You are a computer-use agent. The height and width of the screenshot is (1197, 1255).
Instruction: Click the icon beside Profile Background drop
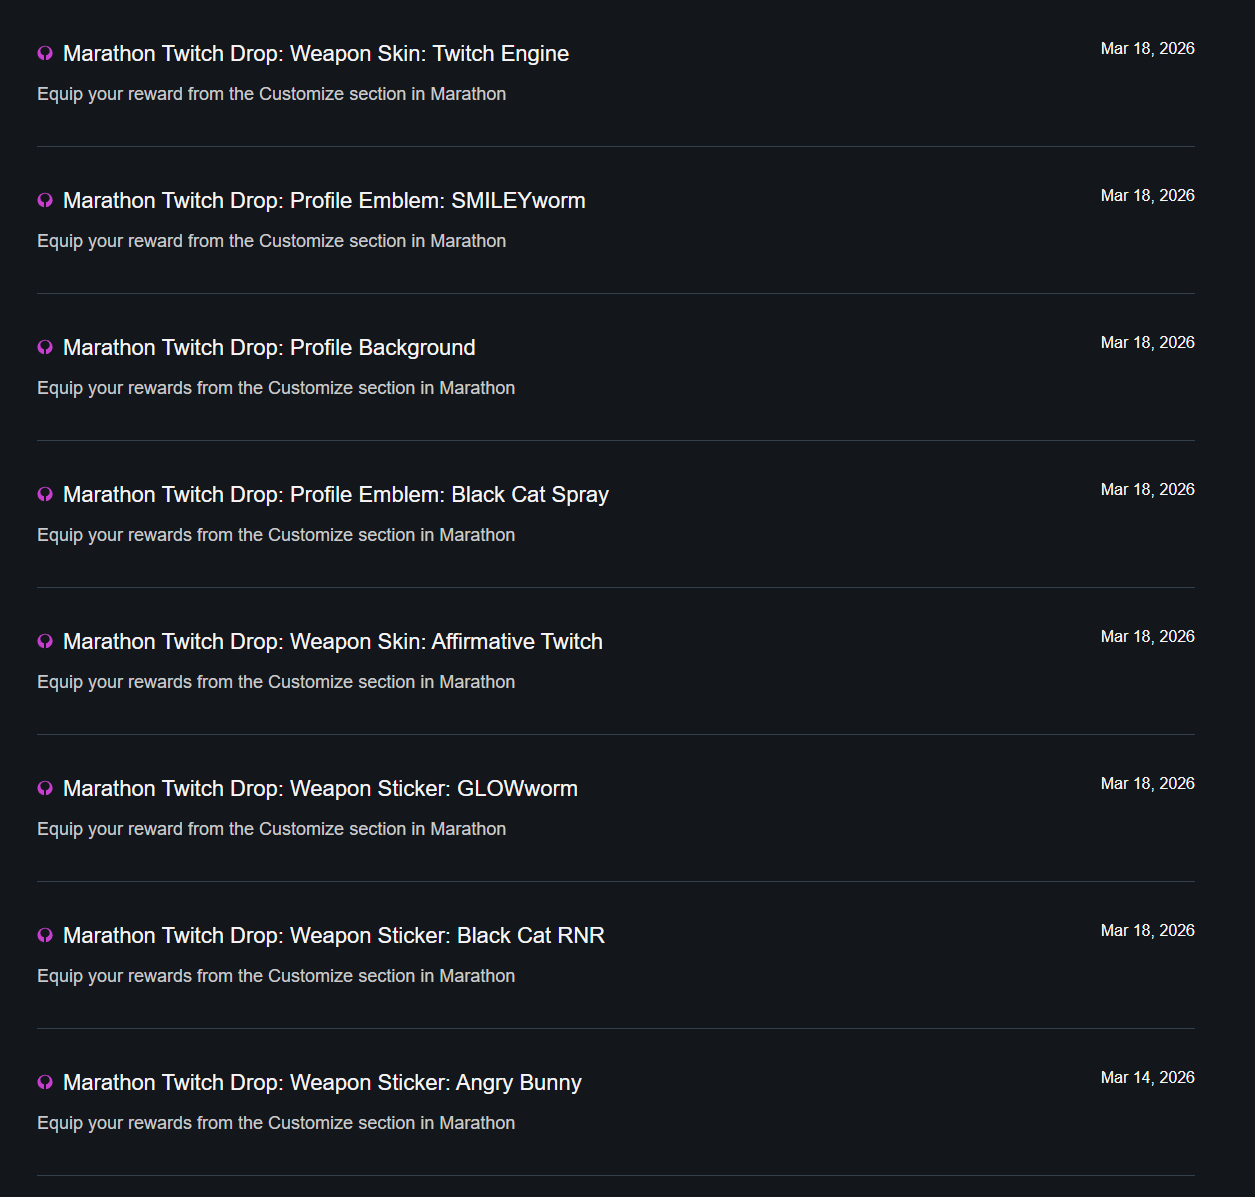pos(45,347)
